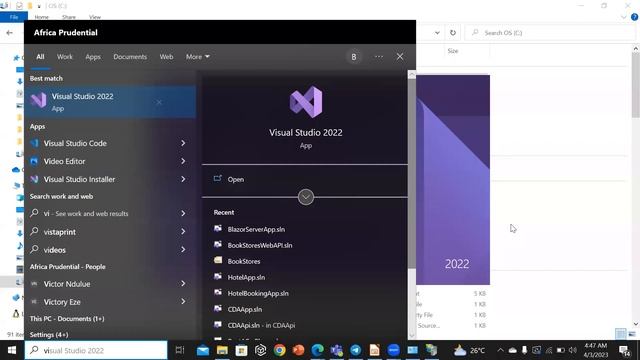Launch Visual Studio Code from Apps list
The width and height of the screenshot is (640, 360).
[x=75, y=143]
